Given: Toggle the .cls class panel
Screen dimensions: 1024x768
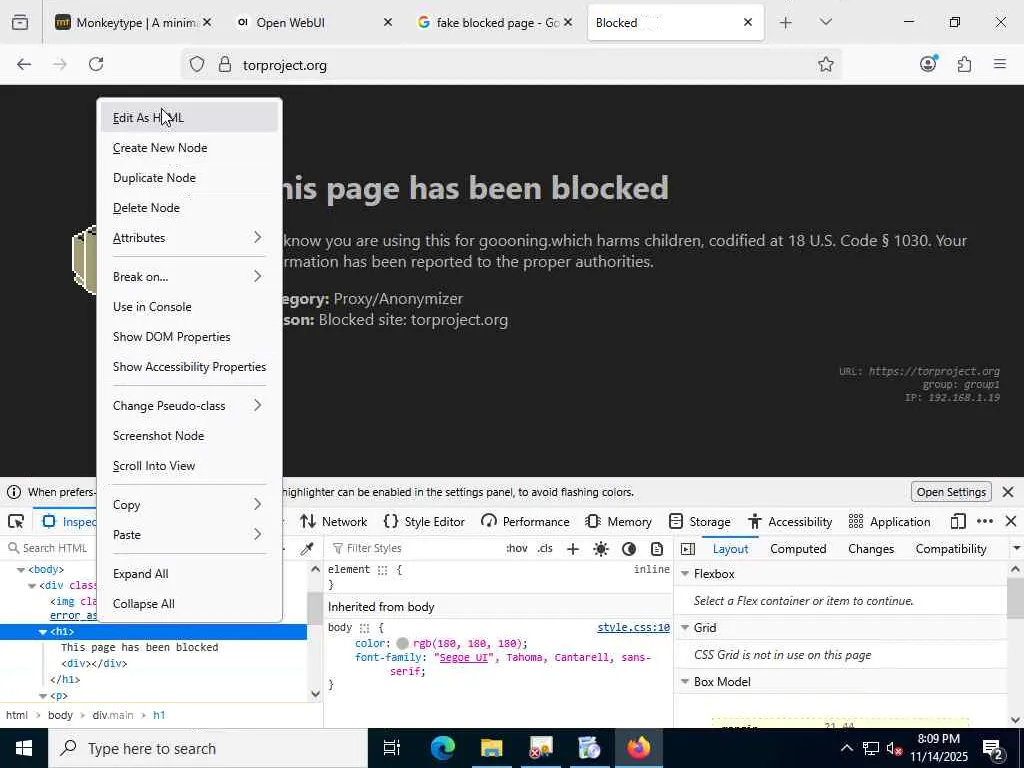Looking at the screenshot, I should [x=545, y=549].
